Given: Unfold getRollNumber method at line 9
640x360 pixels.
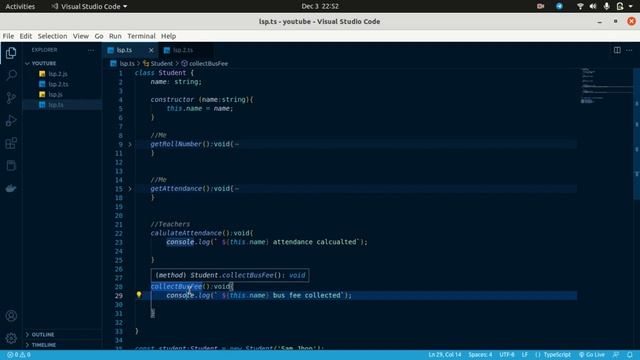Looking at the screenshot, I should click(x=130, y=144).
